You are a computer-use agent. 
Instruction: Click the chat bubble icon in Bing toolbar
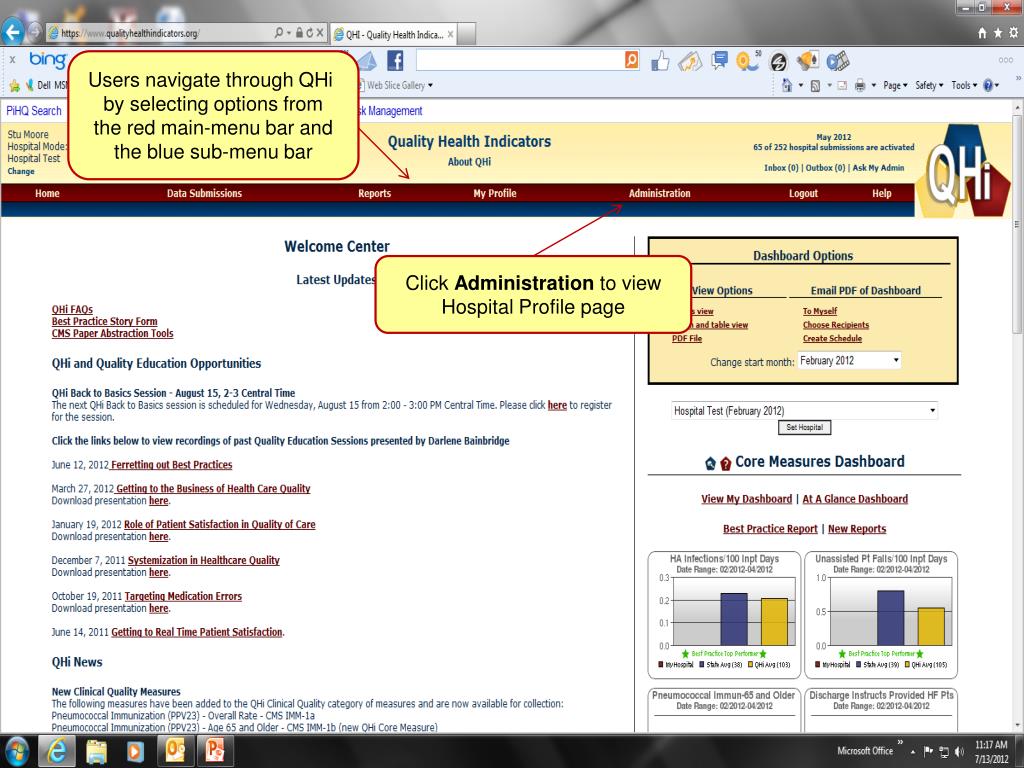[x=719, y=61]
